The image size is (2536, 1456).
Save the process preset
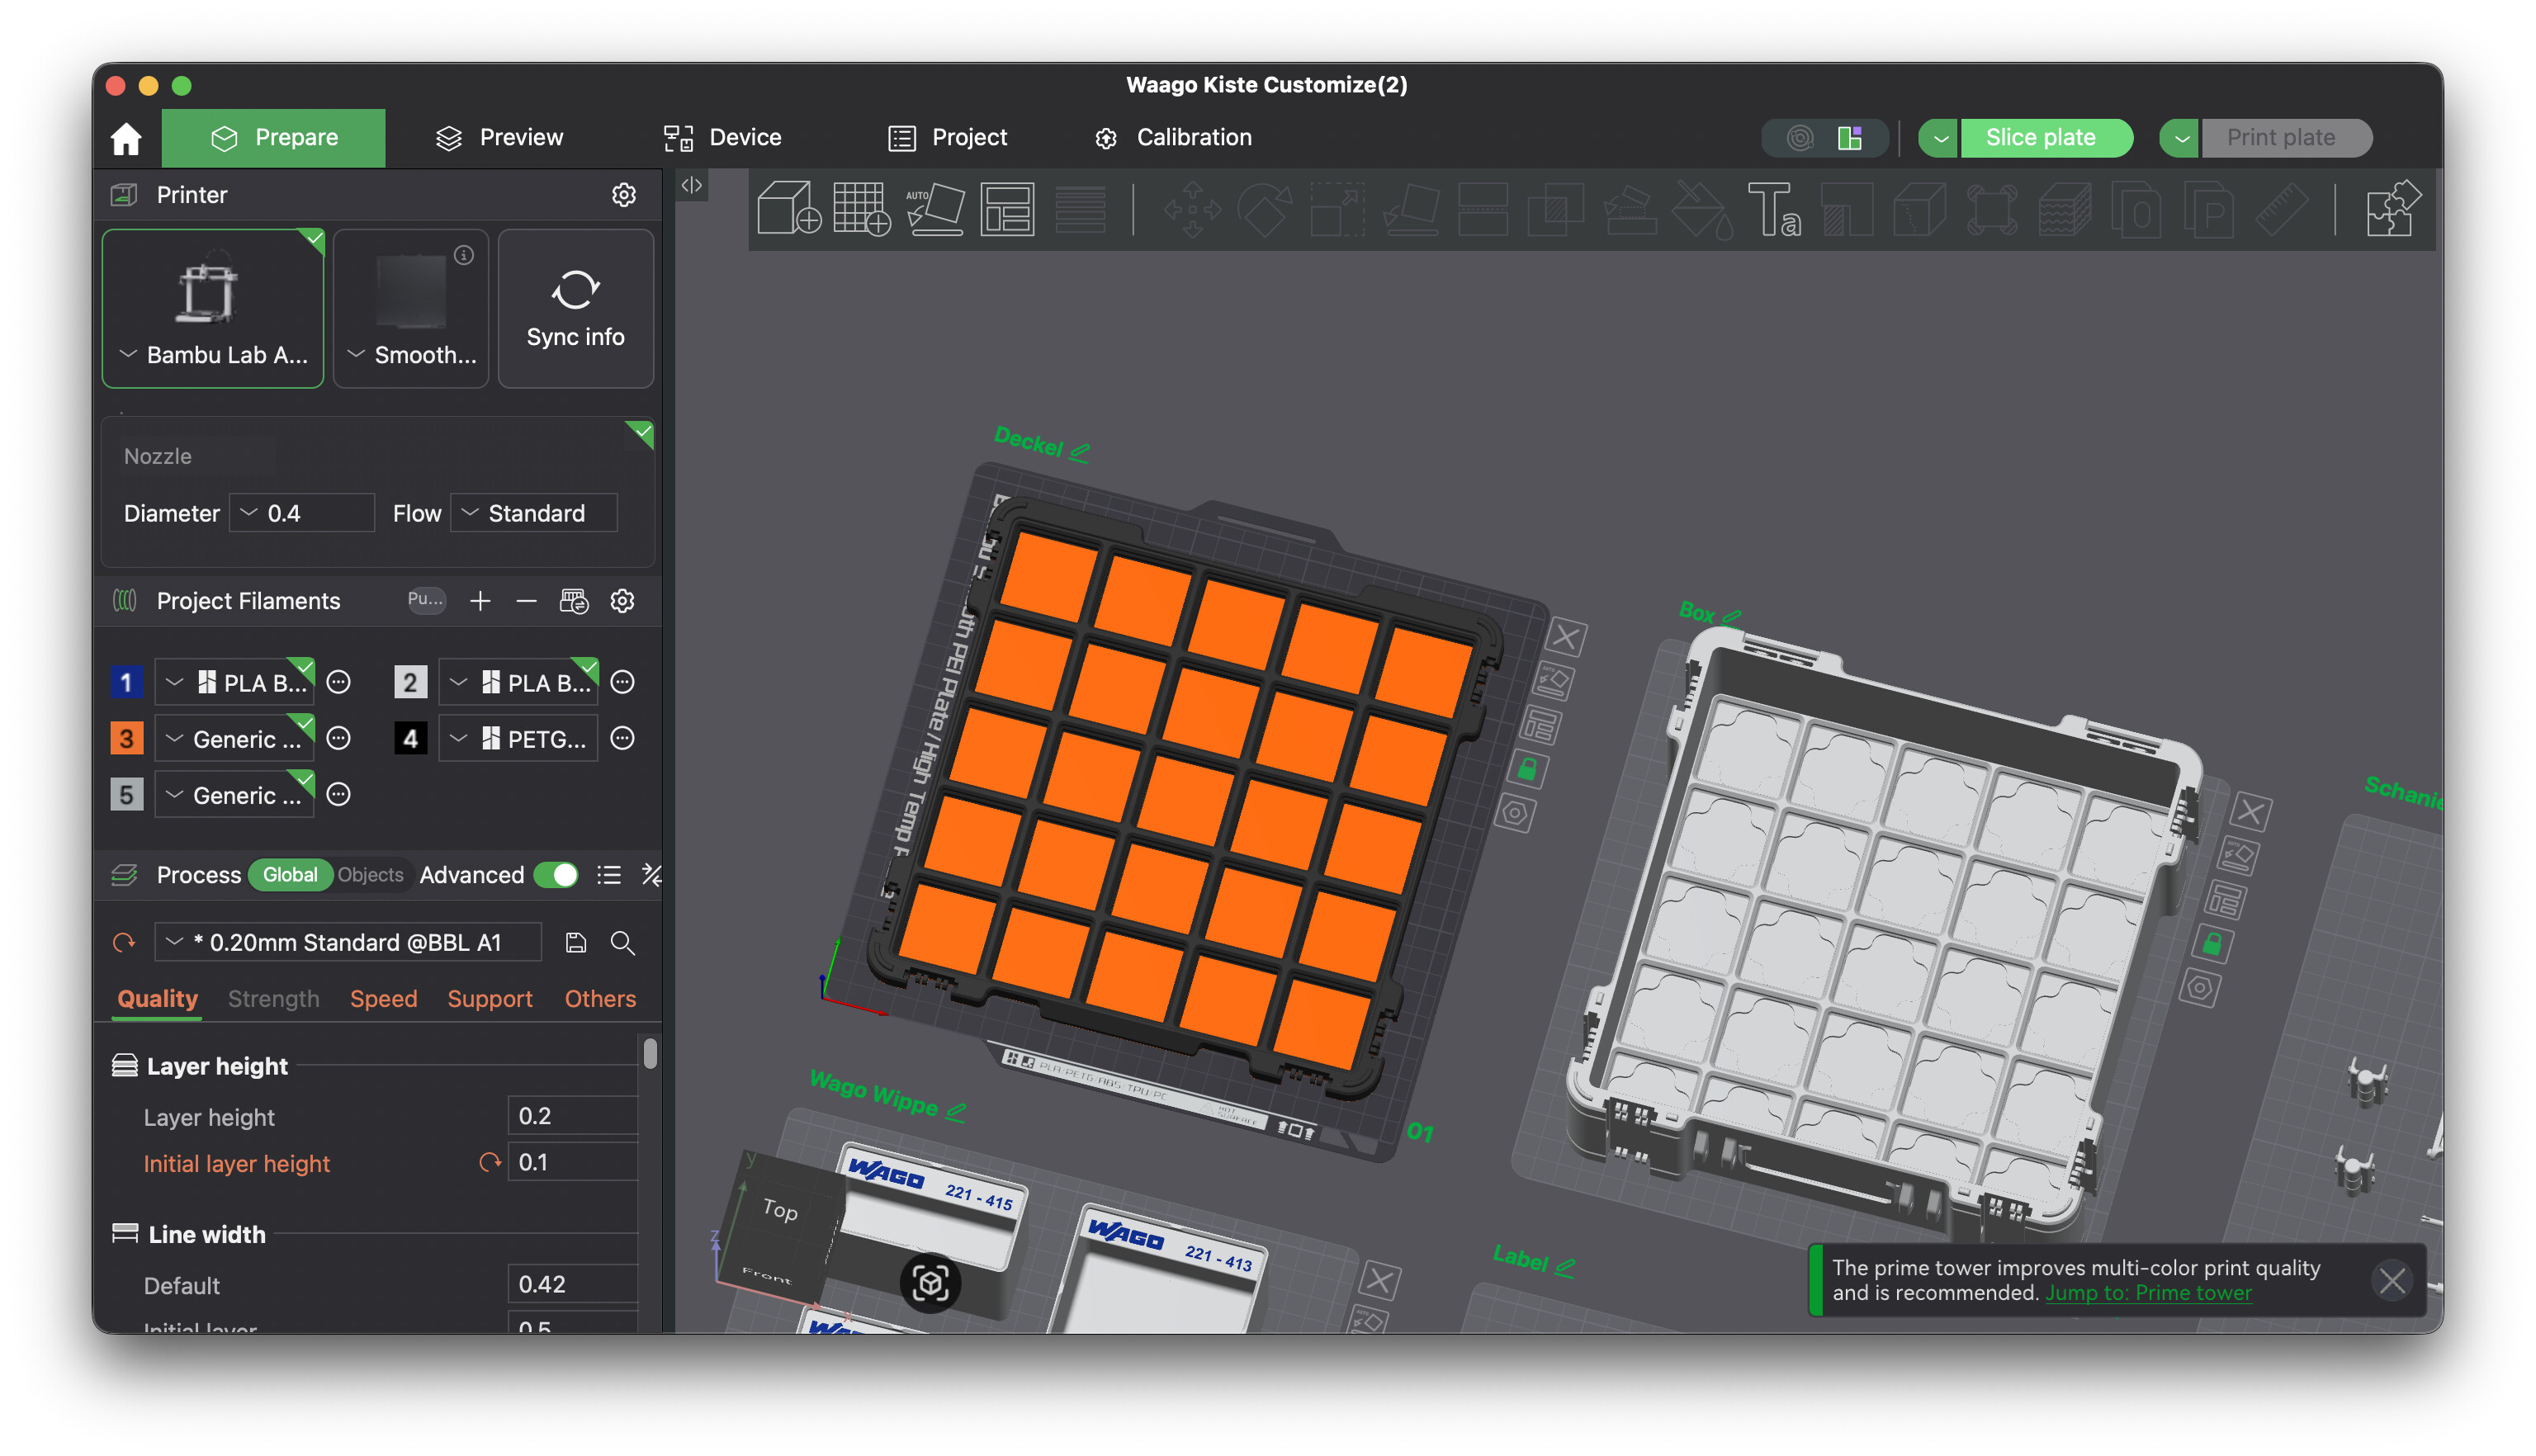[x=576, y=942]
